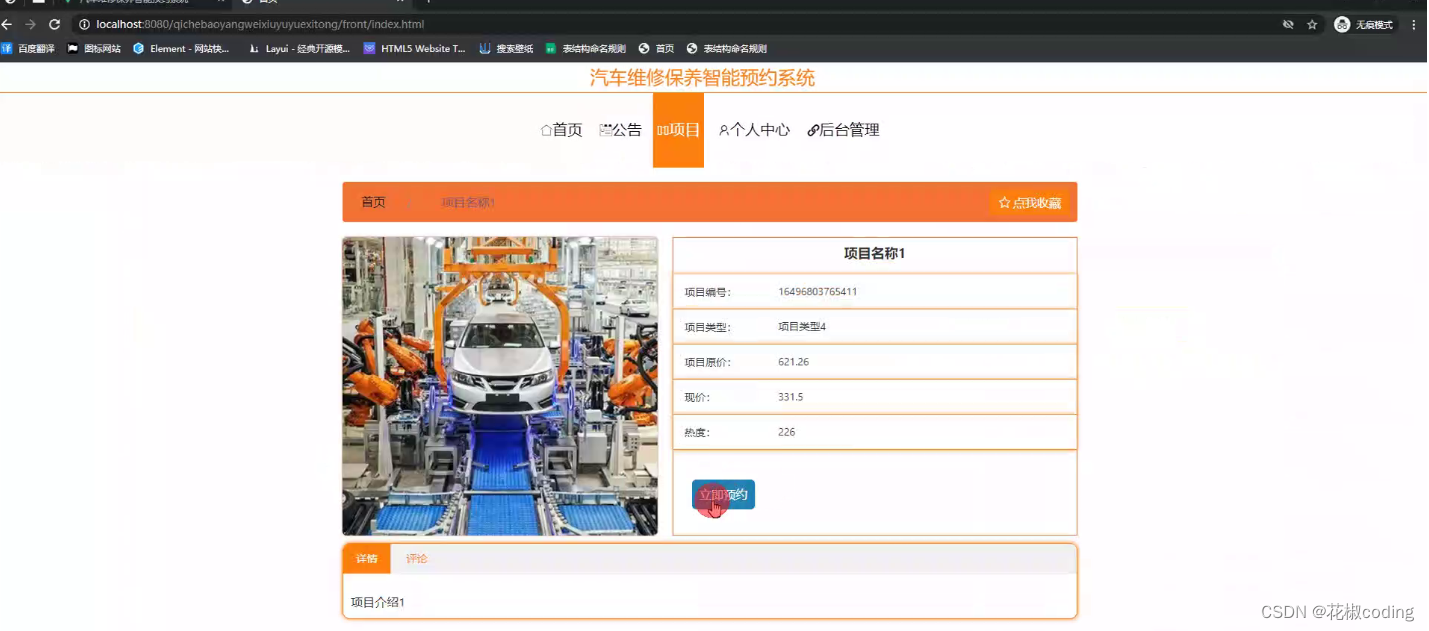The width and height of the screenshot is (1429, 631).
Task: Toggle the eye-slash icon near address bar
Action: tap(1288, 24)
